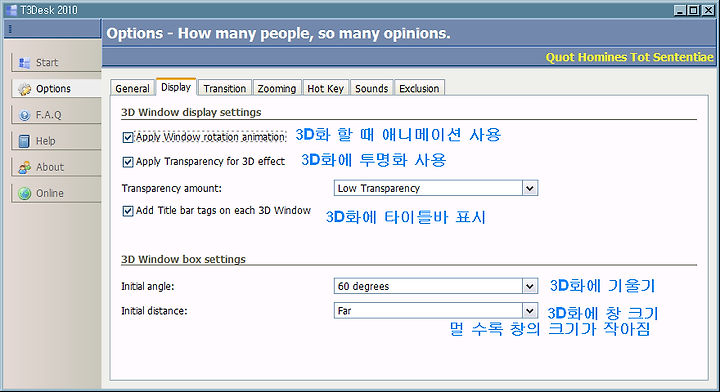Screen dimensions: 720x392
Task: Open the Initial distance dropdown arrow
Action: coord(529,311)
